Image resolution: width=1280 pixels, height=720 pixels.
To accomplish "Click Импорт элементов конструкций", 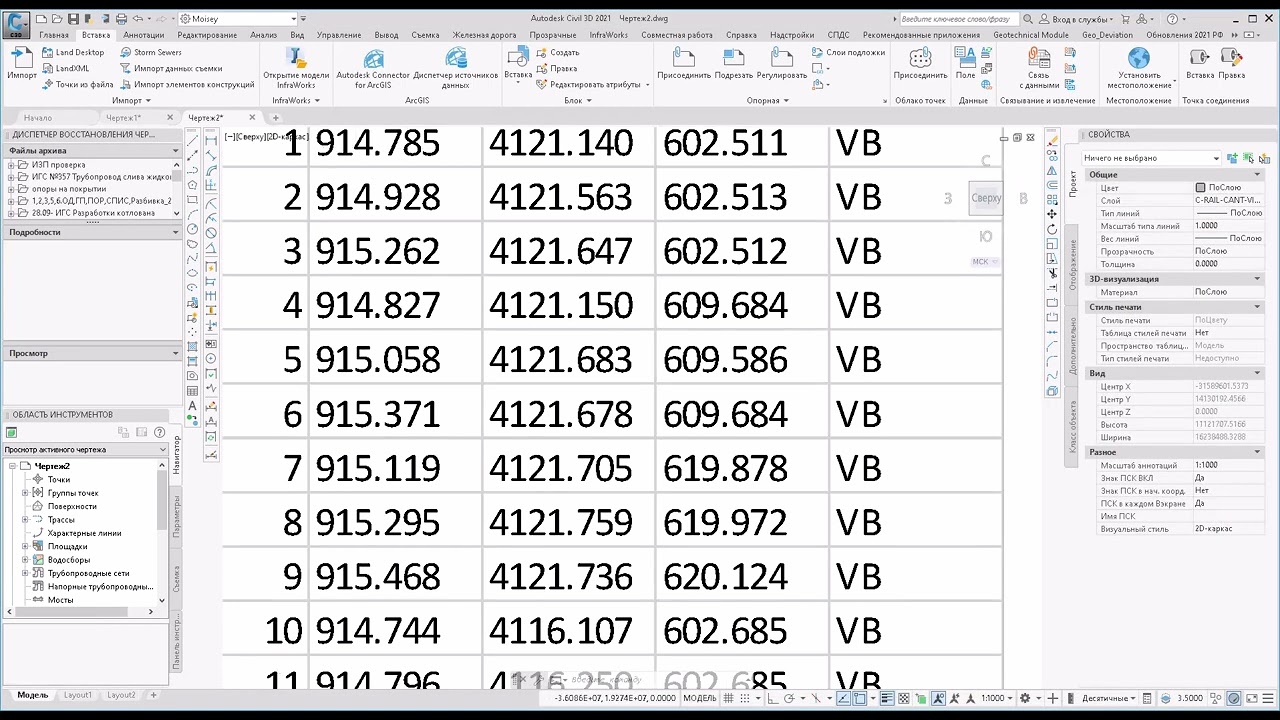I will click(x=186, y=84).
